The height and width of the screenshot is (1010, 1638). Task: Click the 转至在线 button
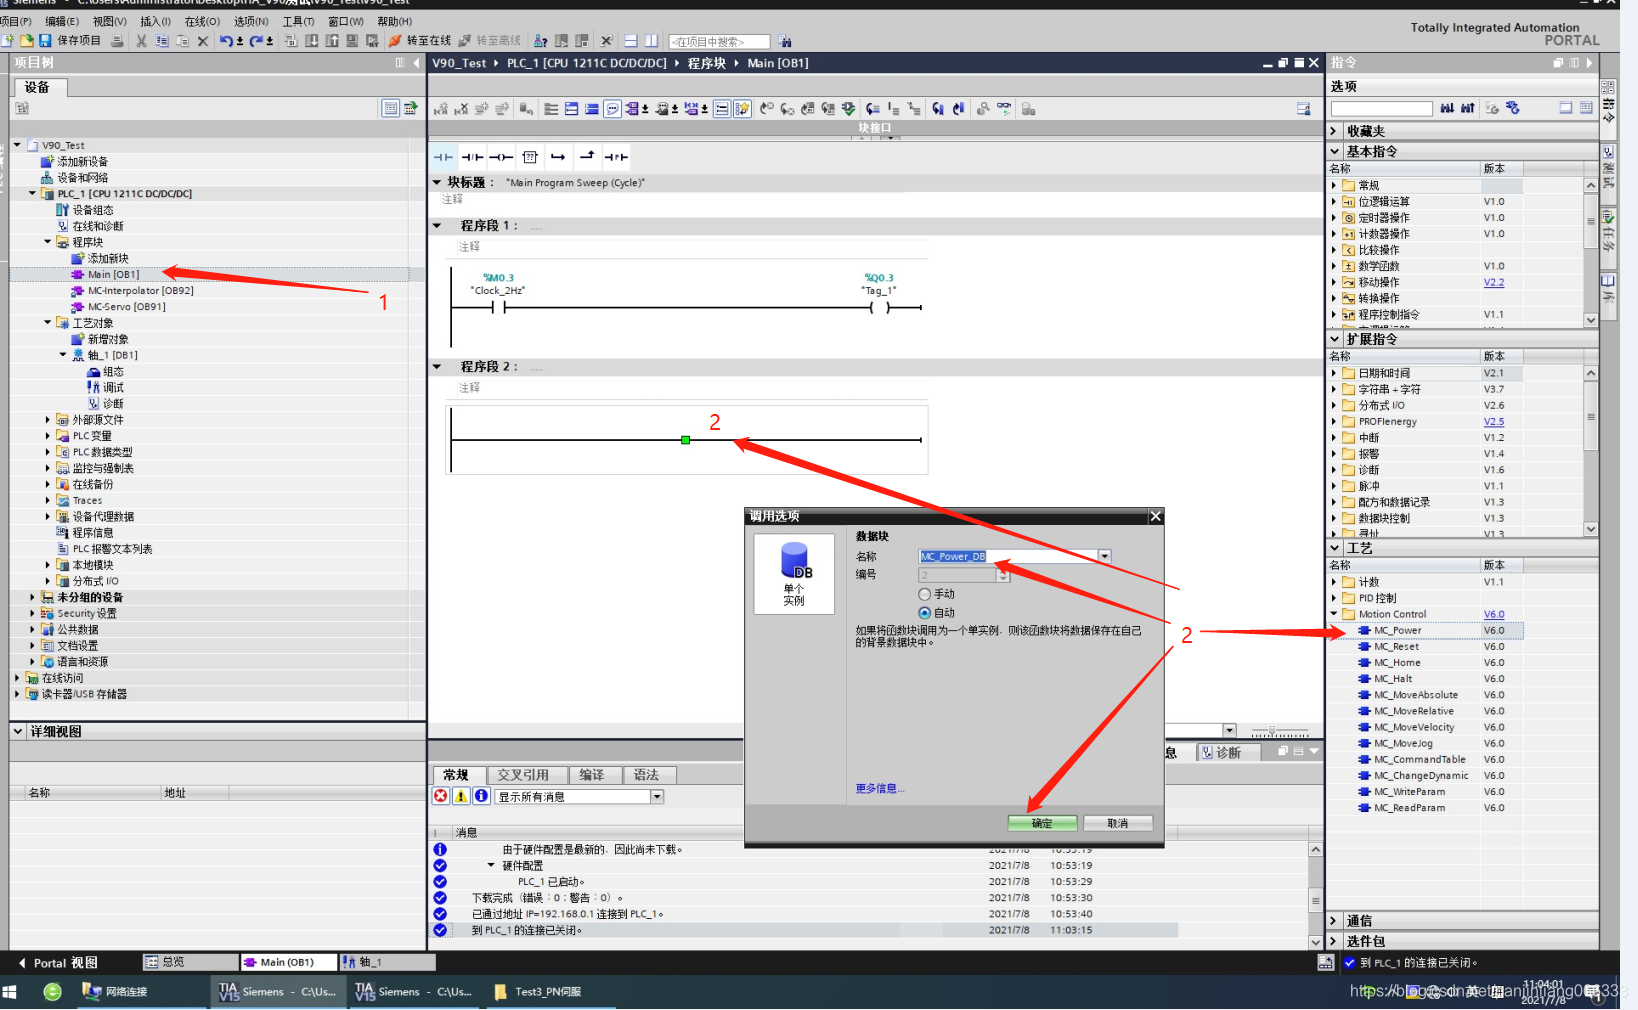[420, 41]
